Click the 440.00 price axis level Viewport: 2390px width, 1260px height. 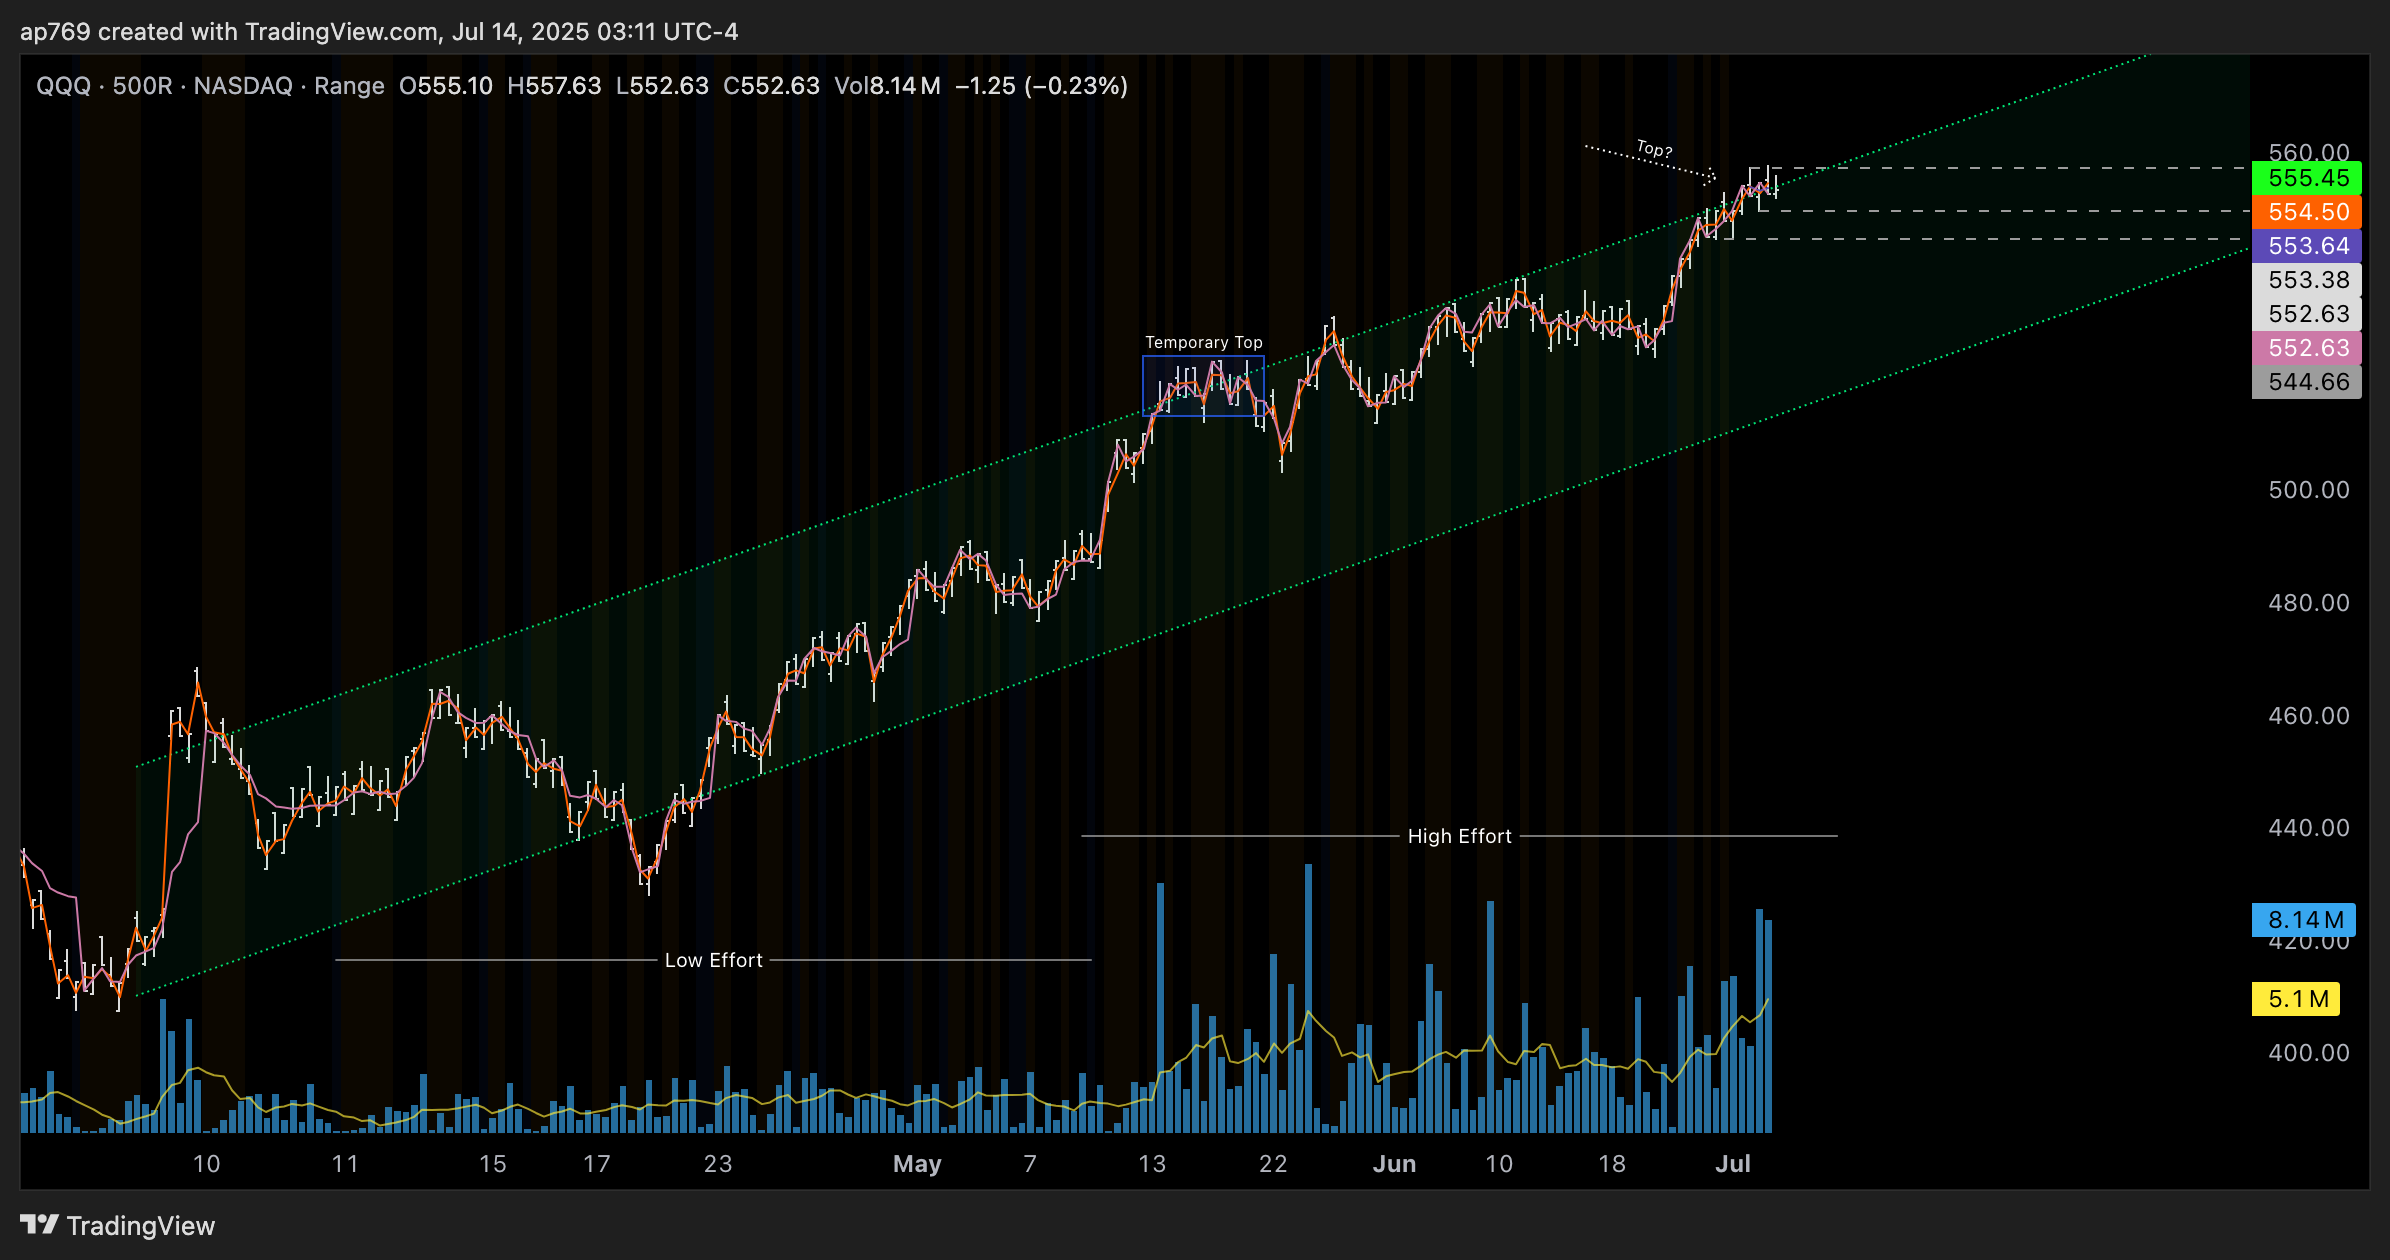coord(2308,828)
